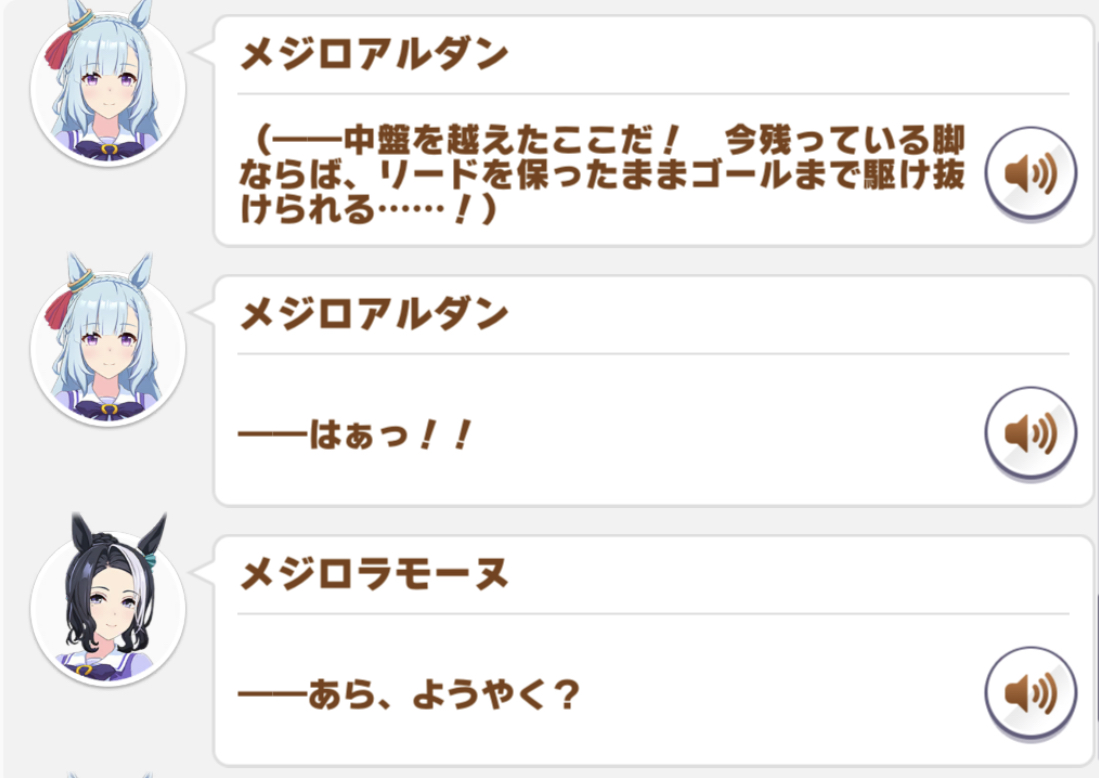Play voice clip for the はぁっ！！ line
The width and height of the screenshot is (1099, 778).
1030,433
